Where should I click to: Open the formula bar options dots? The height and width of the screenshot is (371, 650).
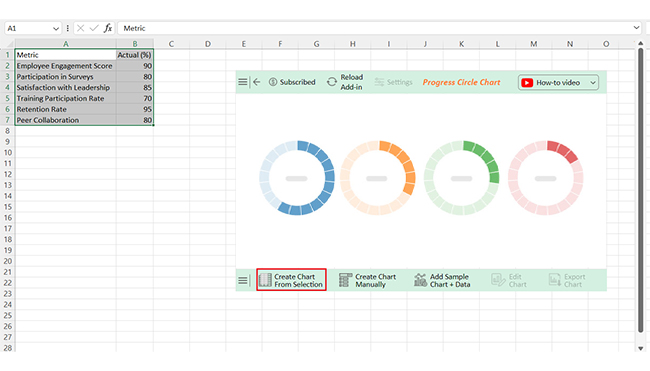tap(68, 28)
